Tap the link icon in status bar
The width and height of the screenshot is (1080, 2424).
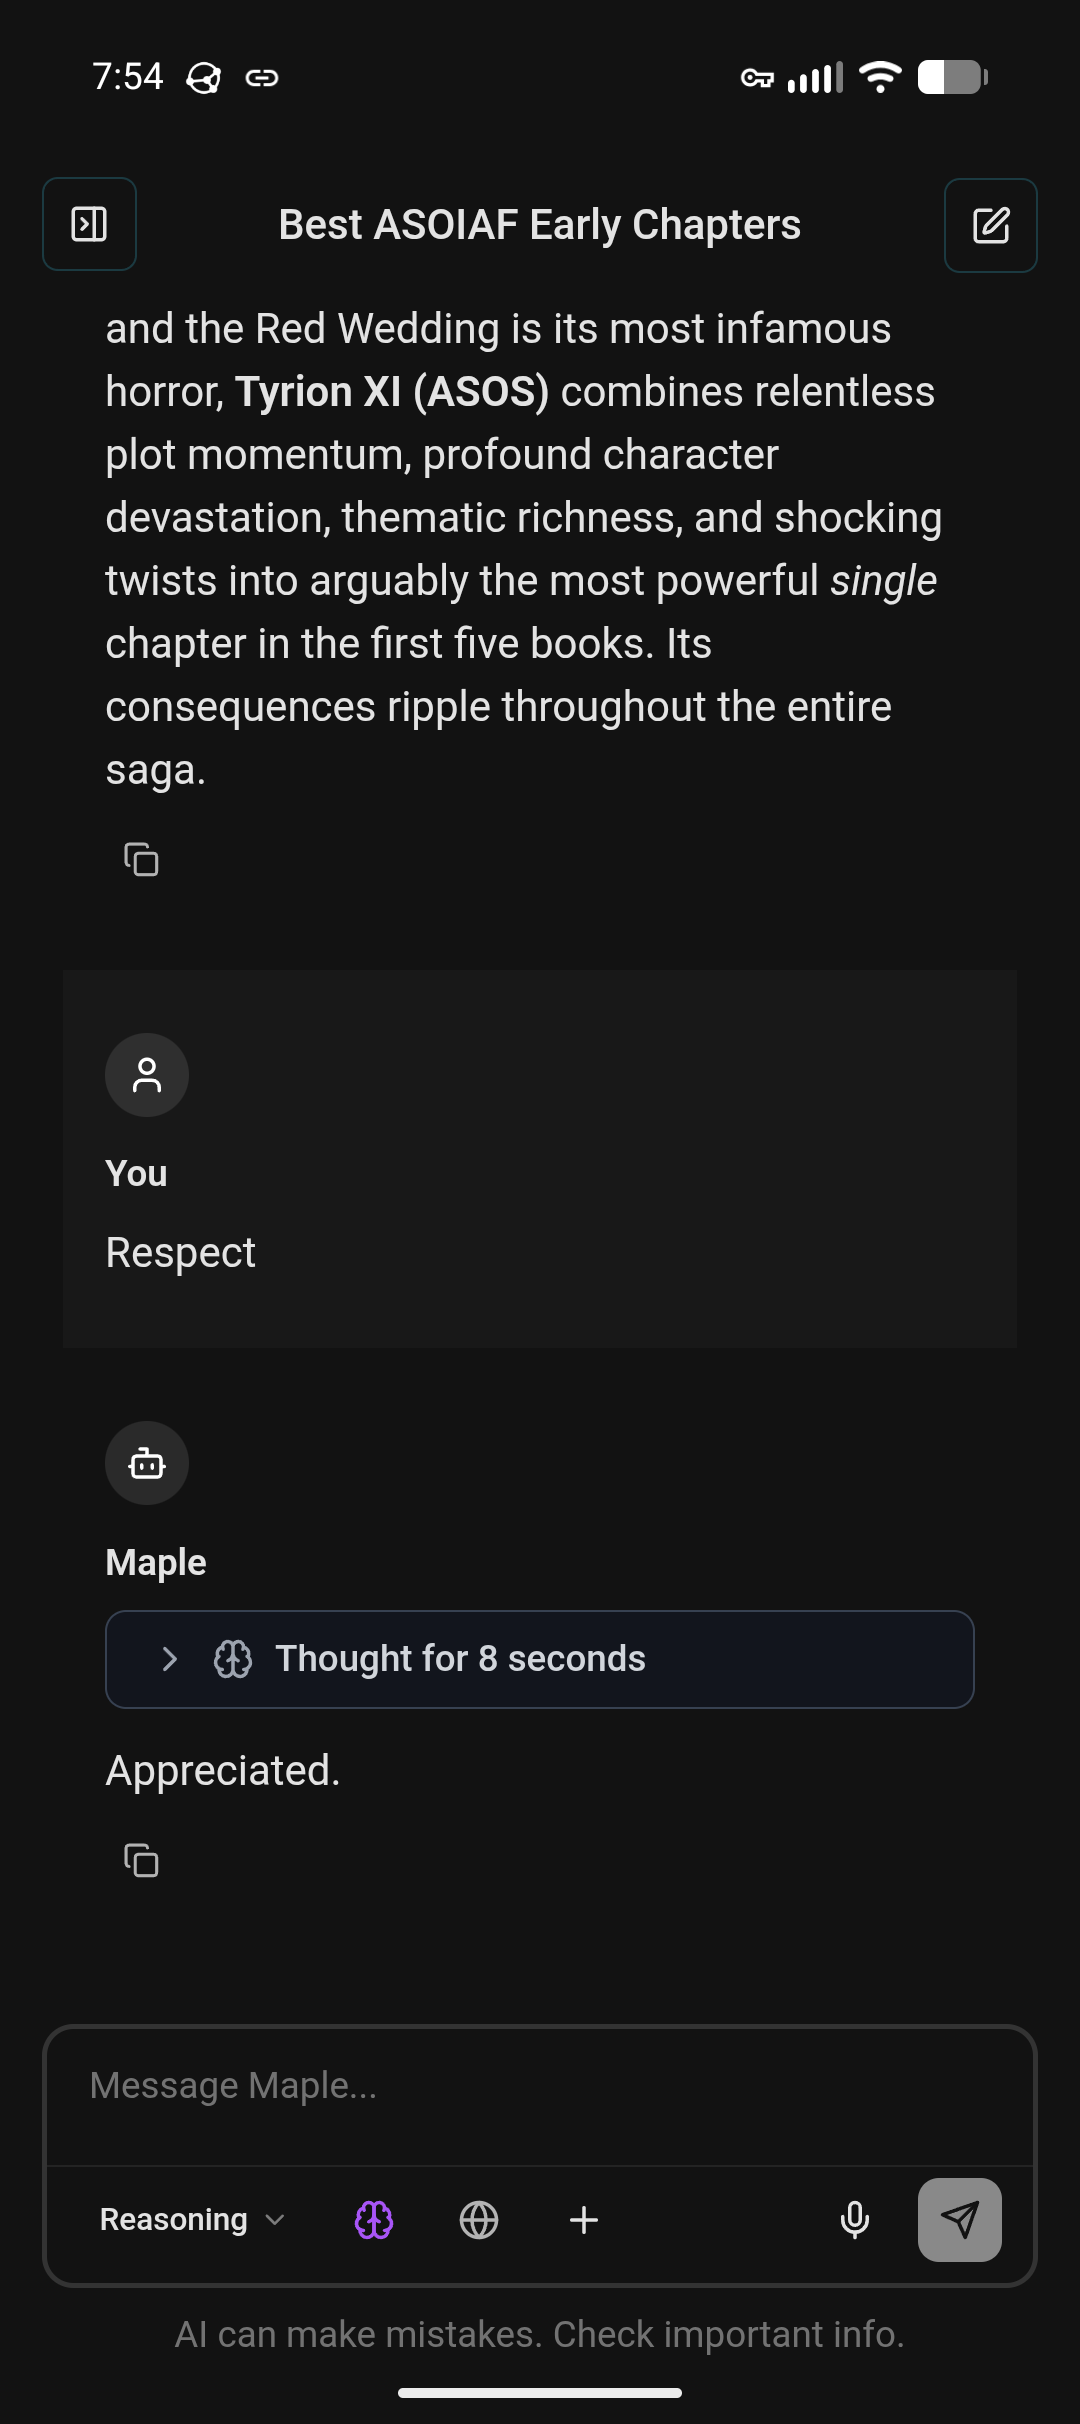point(262,77)
